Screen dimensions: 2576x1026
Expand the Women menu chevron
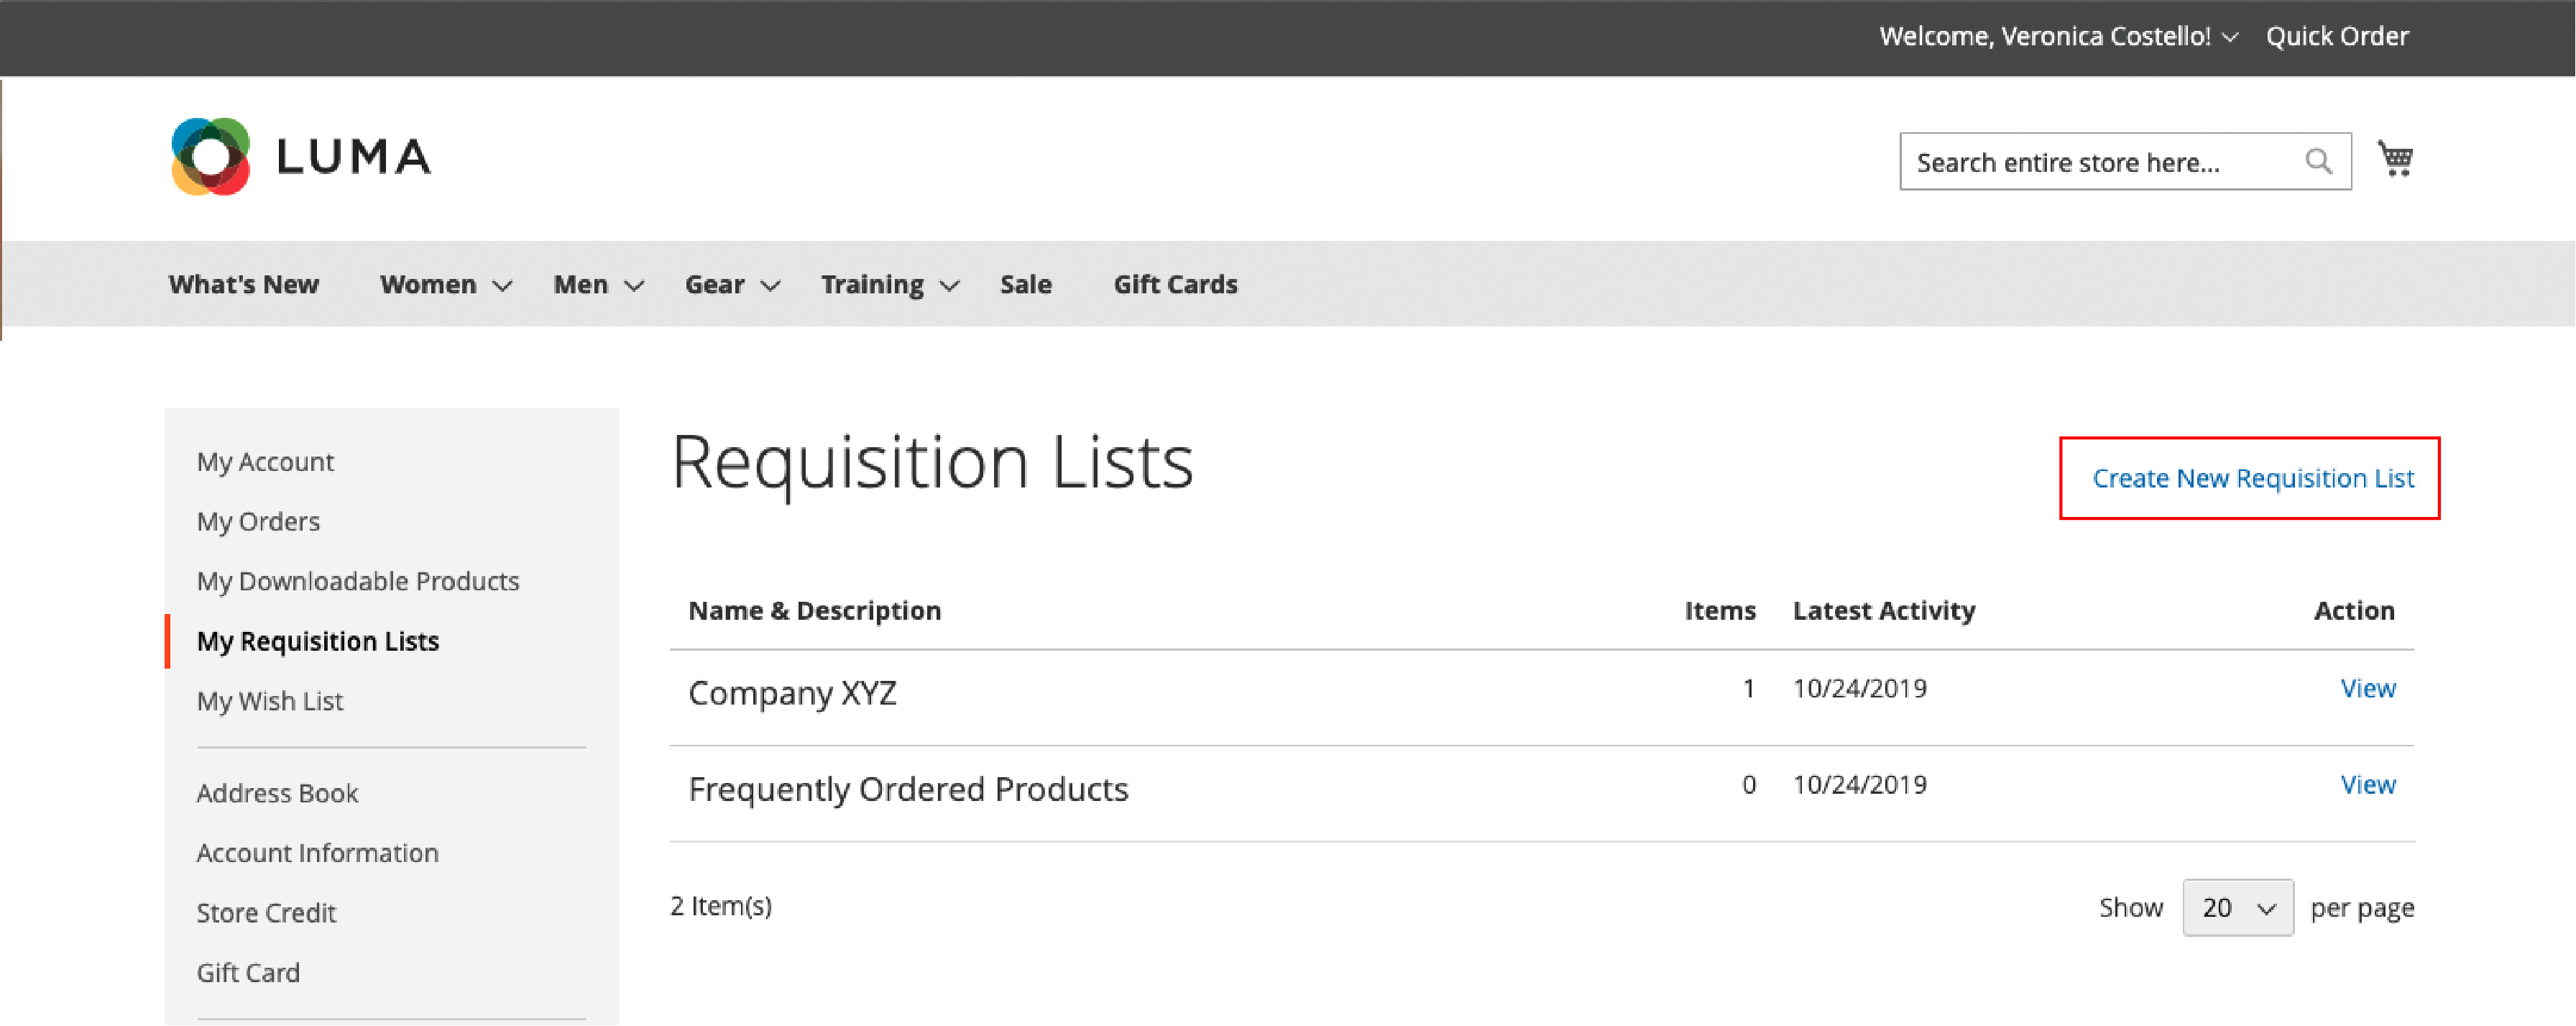503,287
